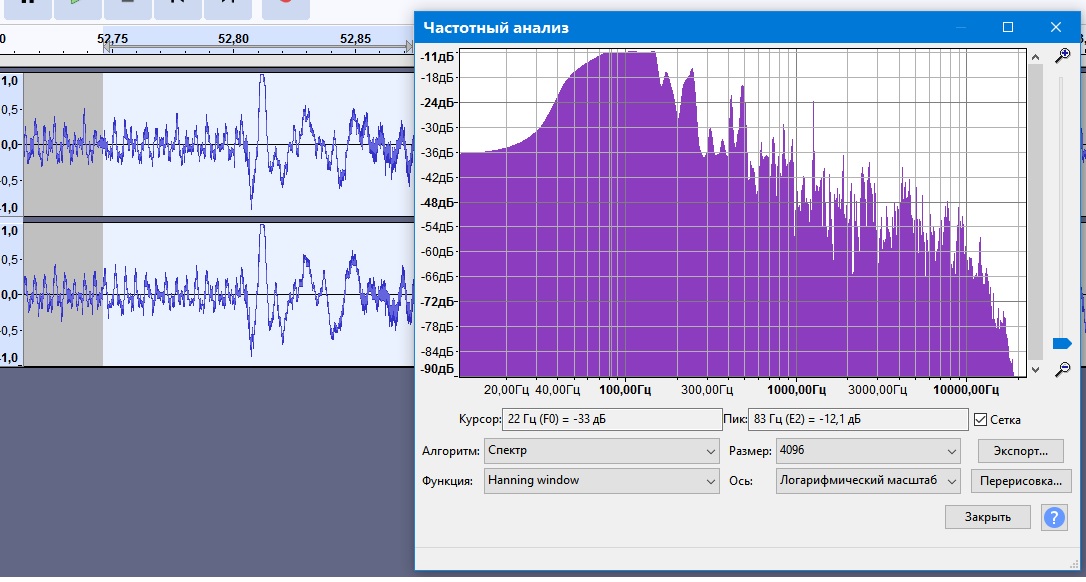1086x582 pixels.
Task: Click the Stop transport button
Action: (x=127, y=5)
